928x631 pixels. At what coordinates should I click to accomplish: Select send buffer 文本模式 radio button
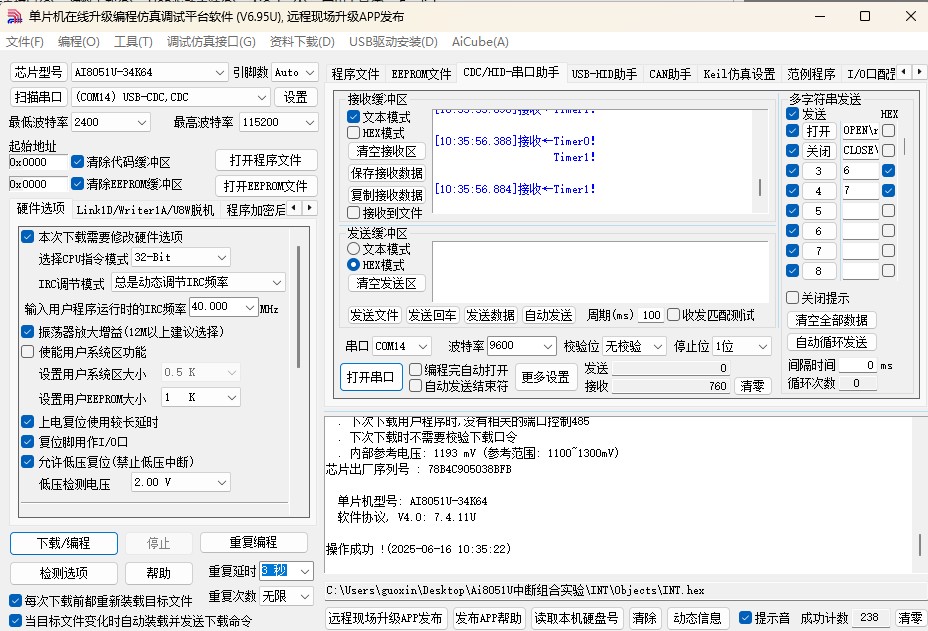pyautogui.click(x=353, y=249)
